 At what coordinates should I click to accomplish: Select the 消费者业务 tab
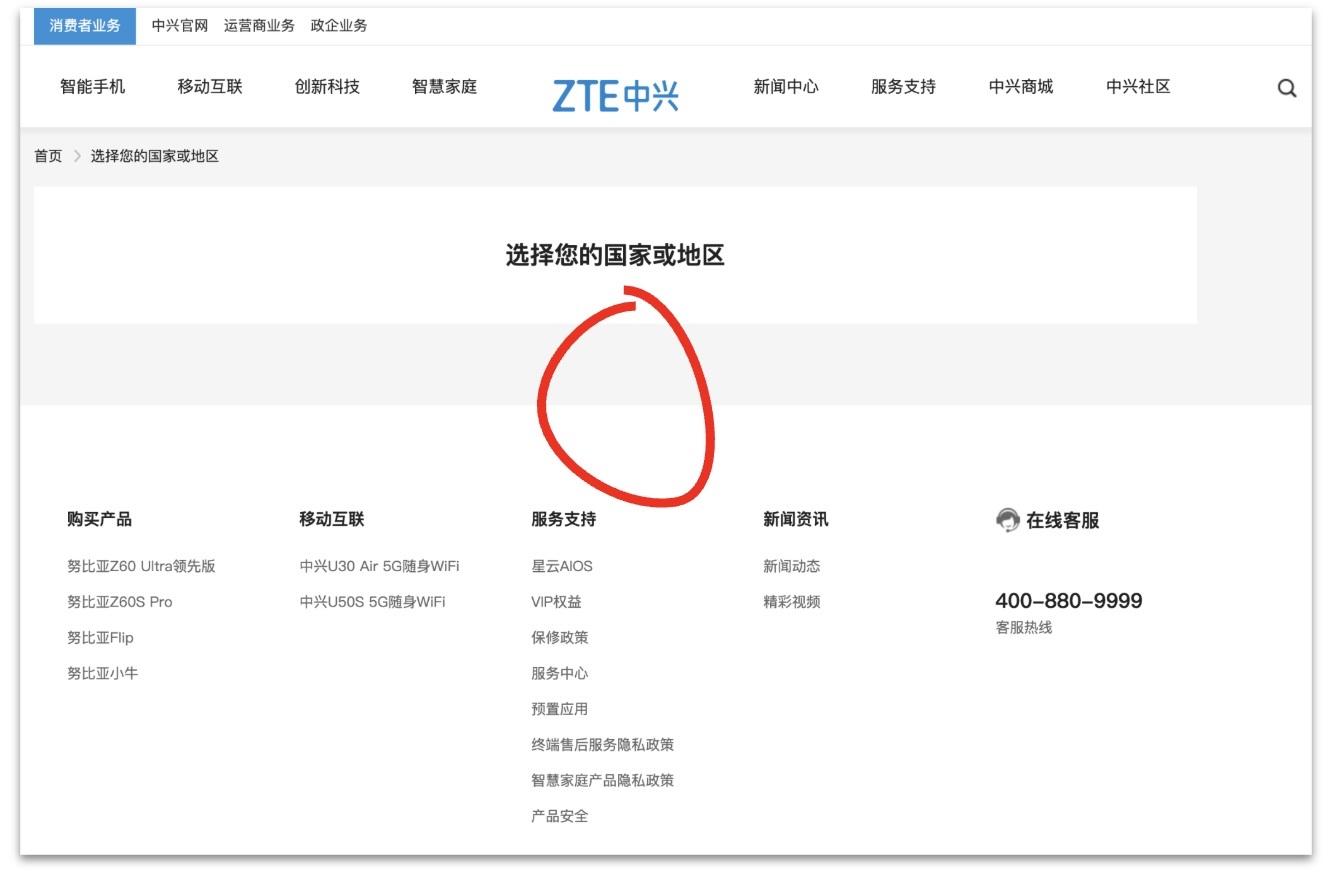tap(85, 26)
